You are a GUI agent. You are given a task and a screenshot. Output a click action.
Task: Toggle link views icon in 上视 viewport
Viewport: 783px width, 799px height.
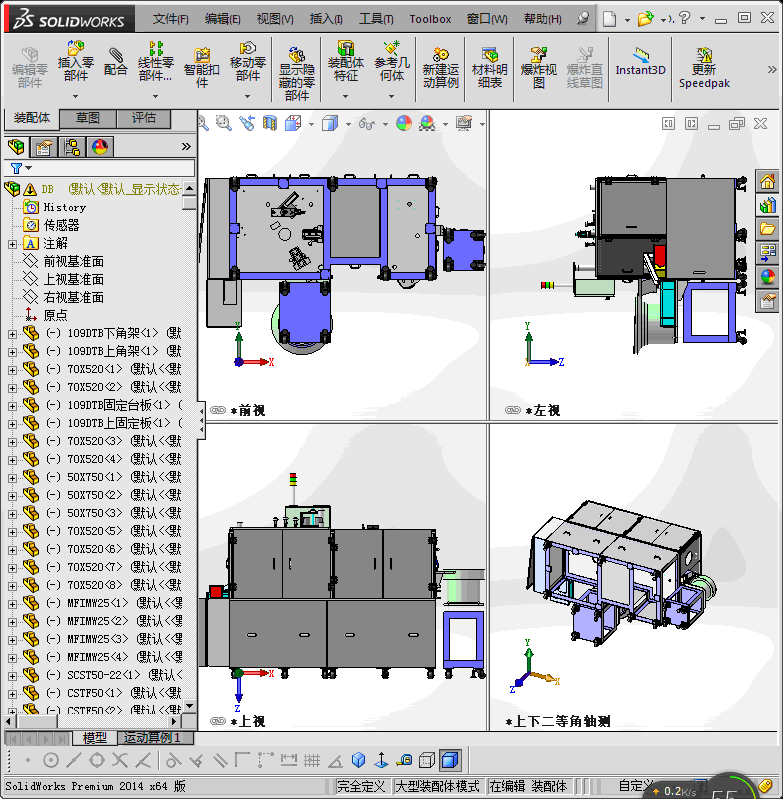pyautogui.click(x=218, y=721)
